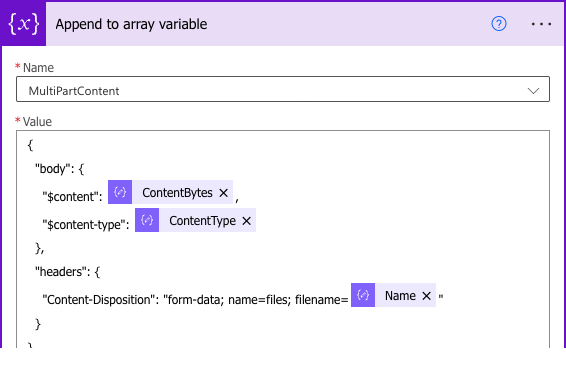Select the Name token in filename
Viewport: 566px width, 378px height.
point(400,296)
